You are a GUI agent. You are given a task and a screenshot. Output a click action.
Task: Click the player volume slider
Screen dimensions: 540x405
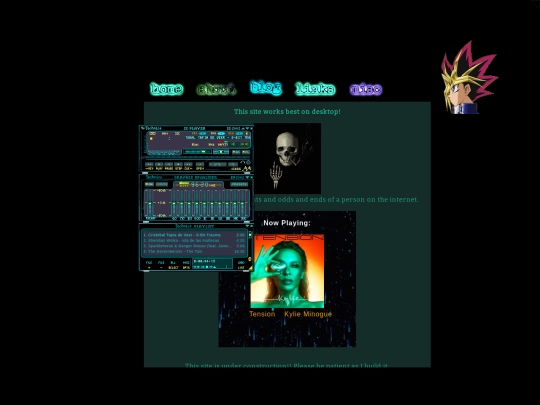point(197,152)
